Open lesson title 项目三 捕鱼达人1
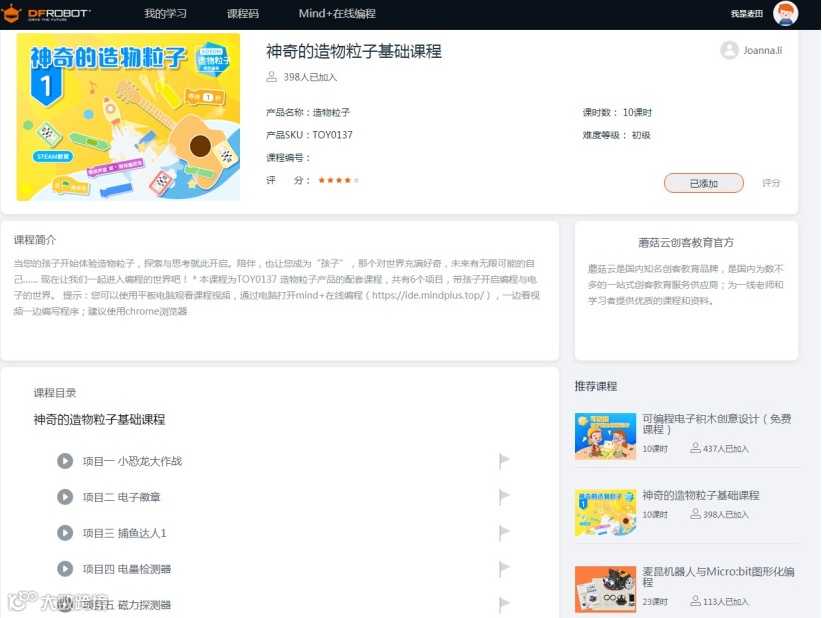 click(x=124, y=533)
